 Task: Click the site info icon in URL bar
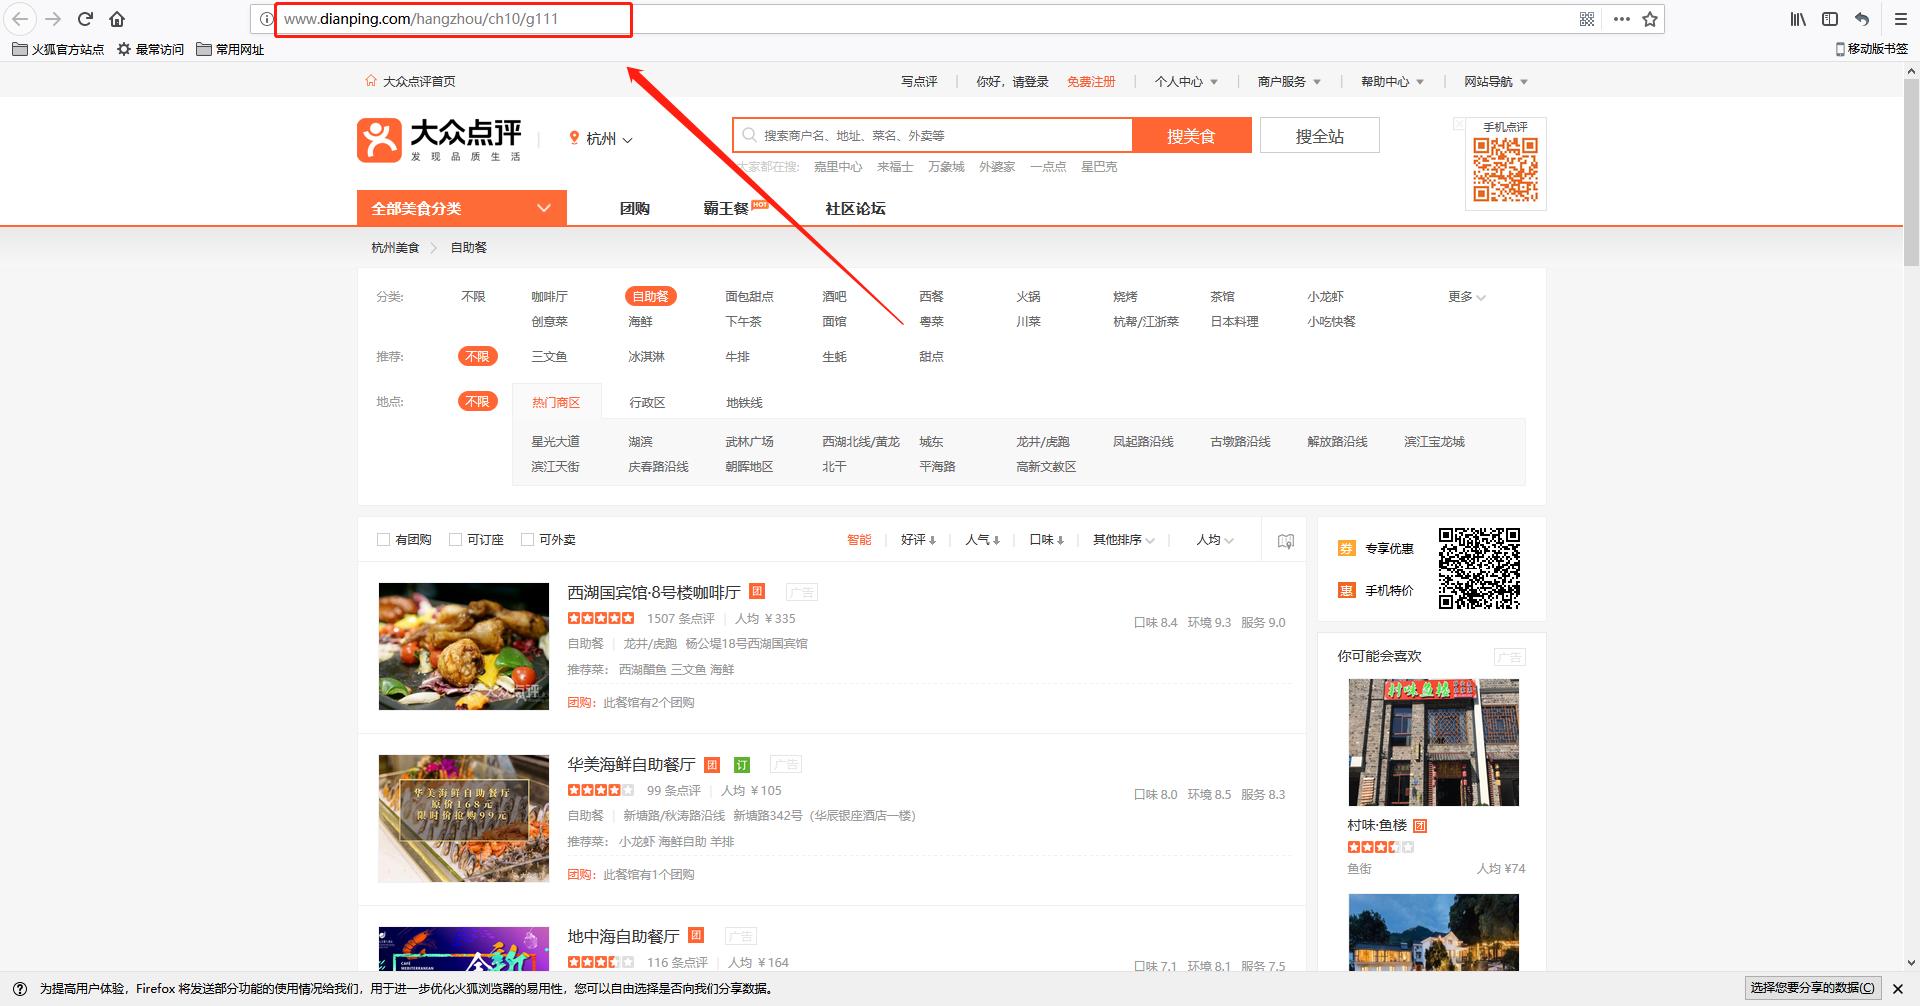pyautogui.click(x=266, y=19)
